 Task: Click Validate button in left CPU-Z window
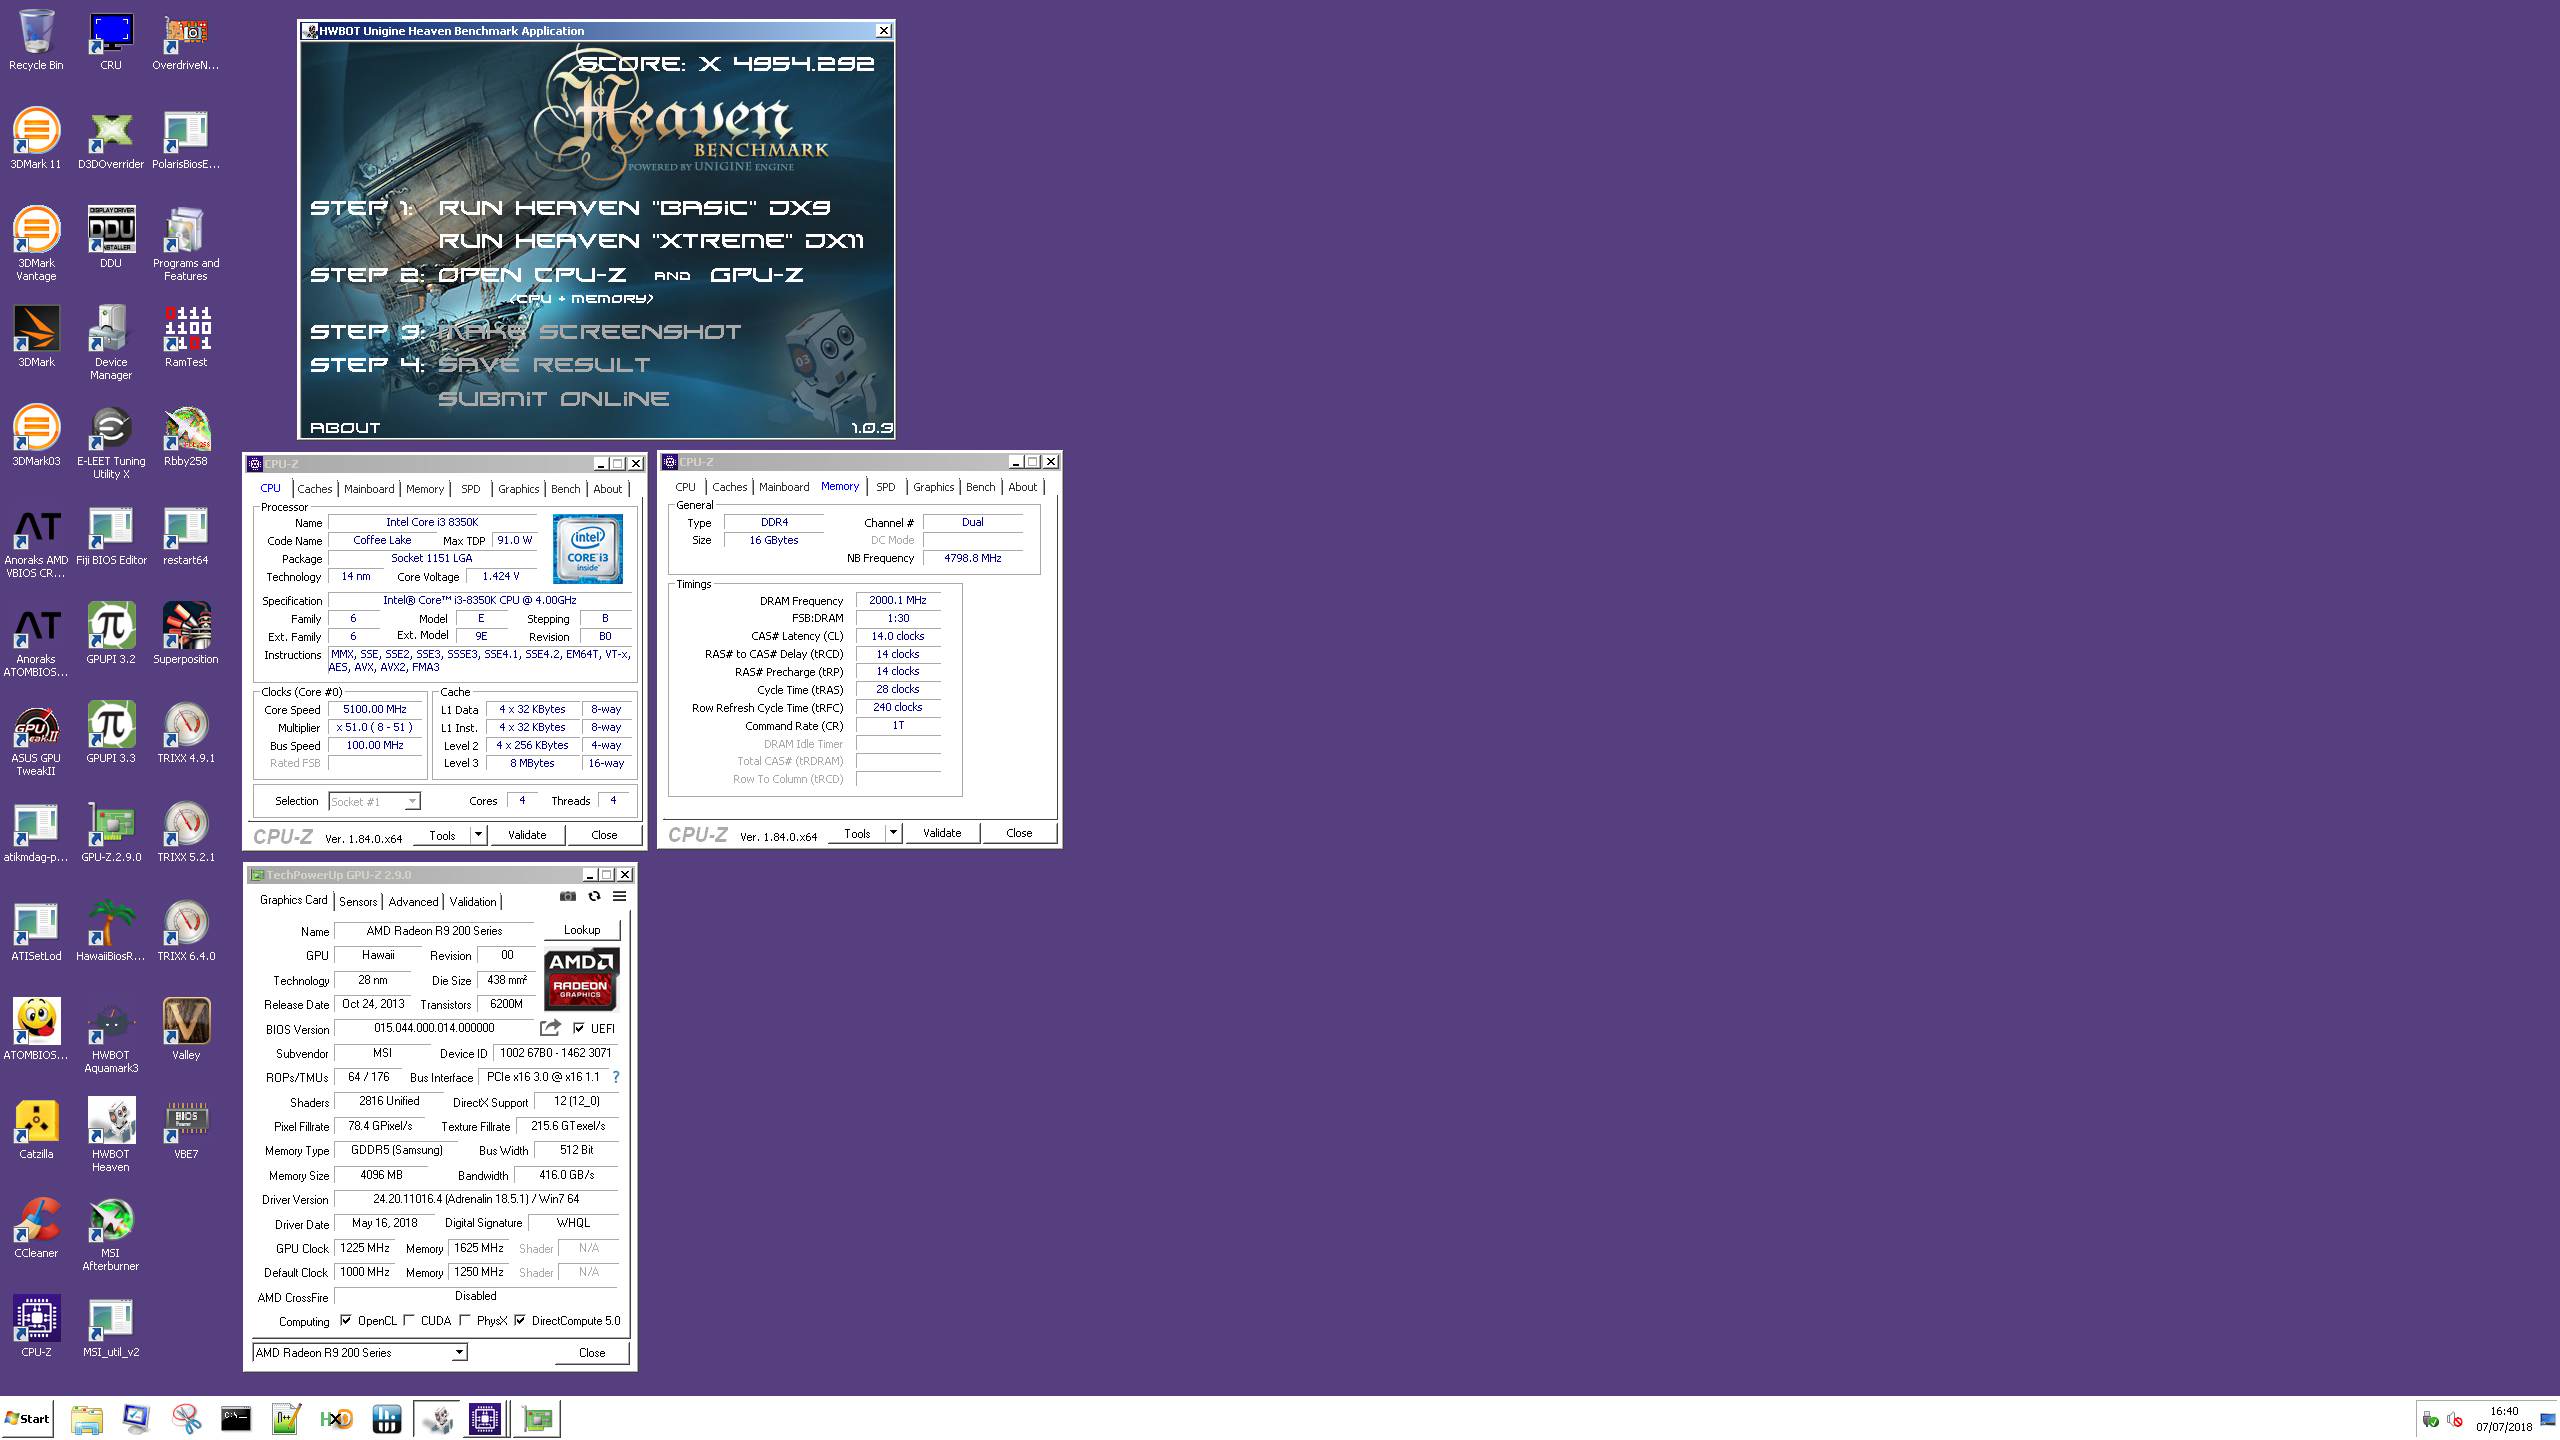tap(527, 834)
